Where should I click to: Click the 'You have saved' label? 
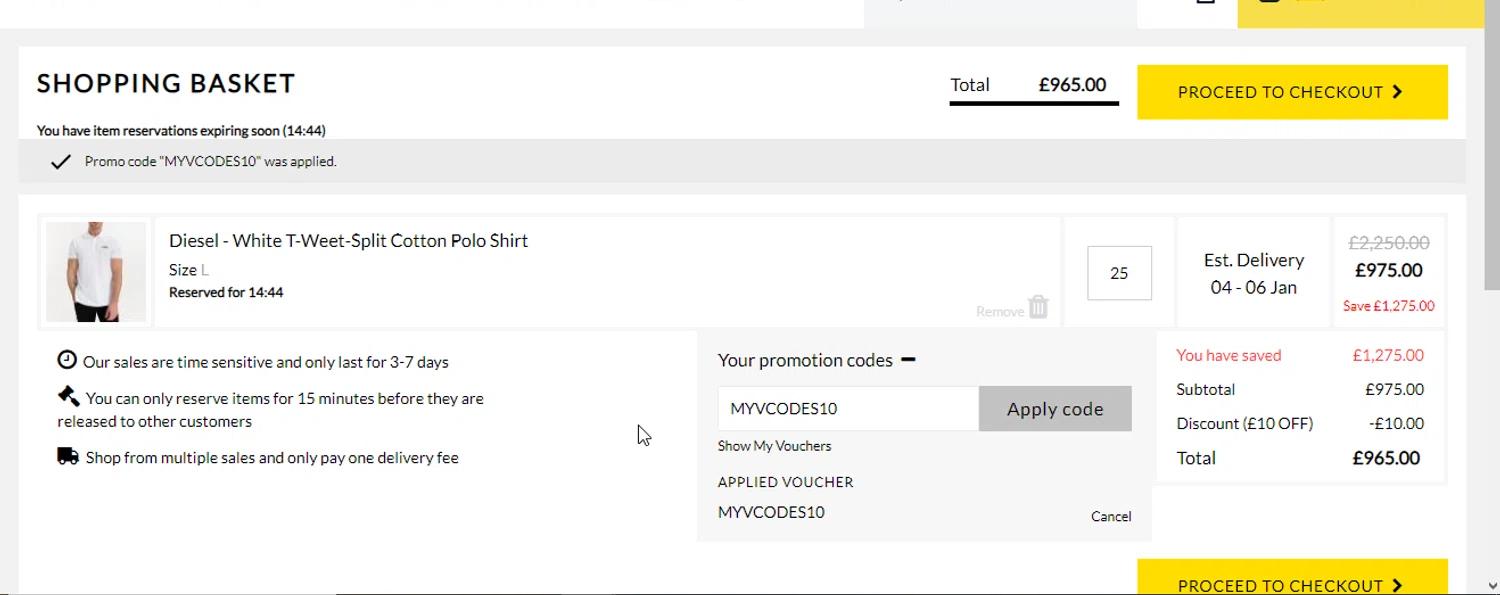click(1228, 355)
